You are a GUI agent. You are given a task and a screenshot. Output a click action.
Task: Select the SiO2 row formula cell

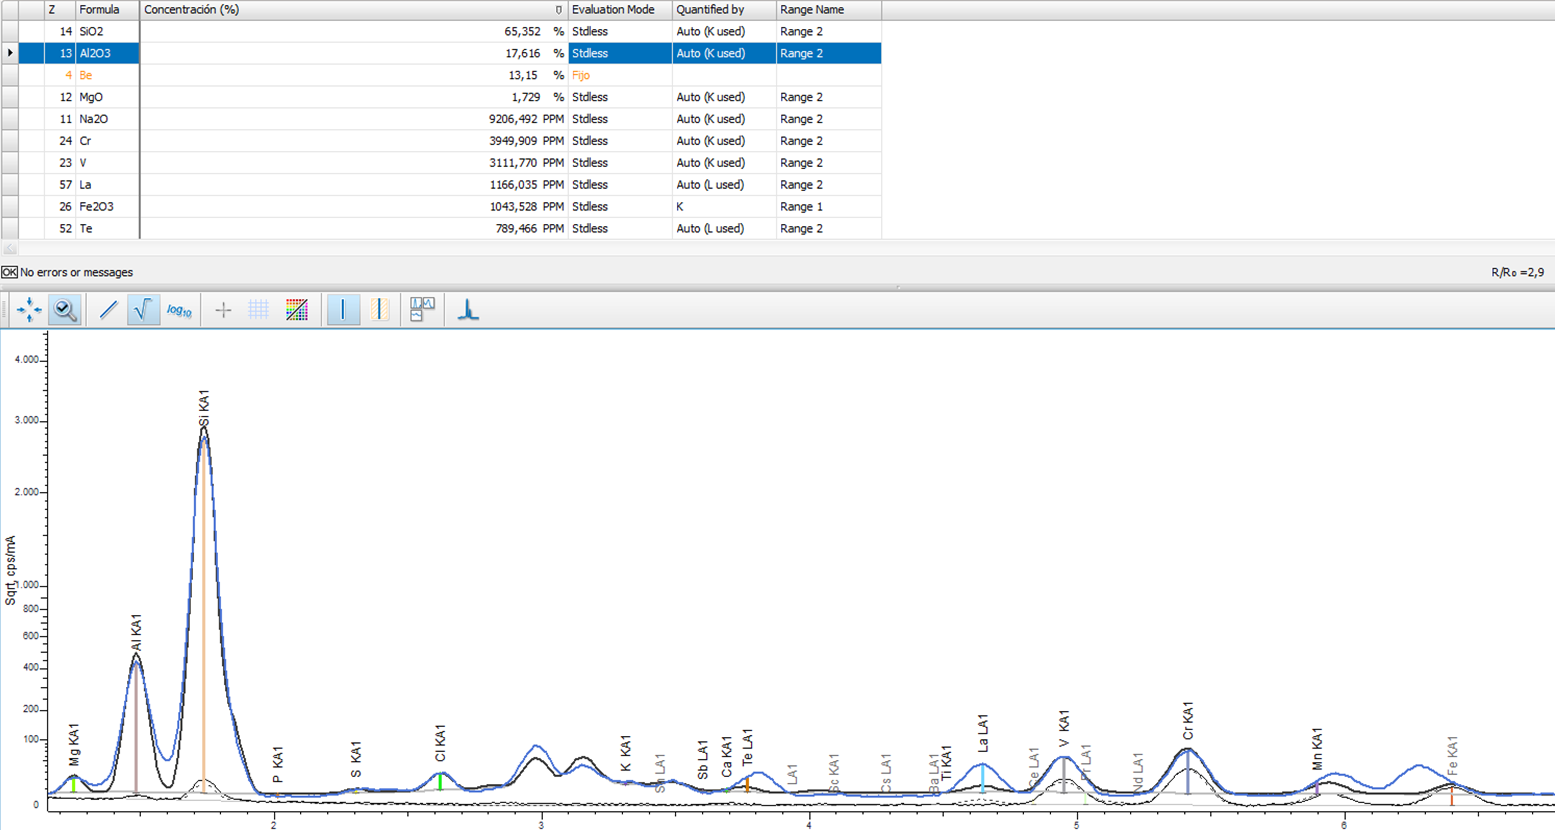coord(107,32)
